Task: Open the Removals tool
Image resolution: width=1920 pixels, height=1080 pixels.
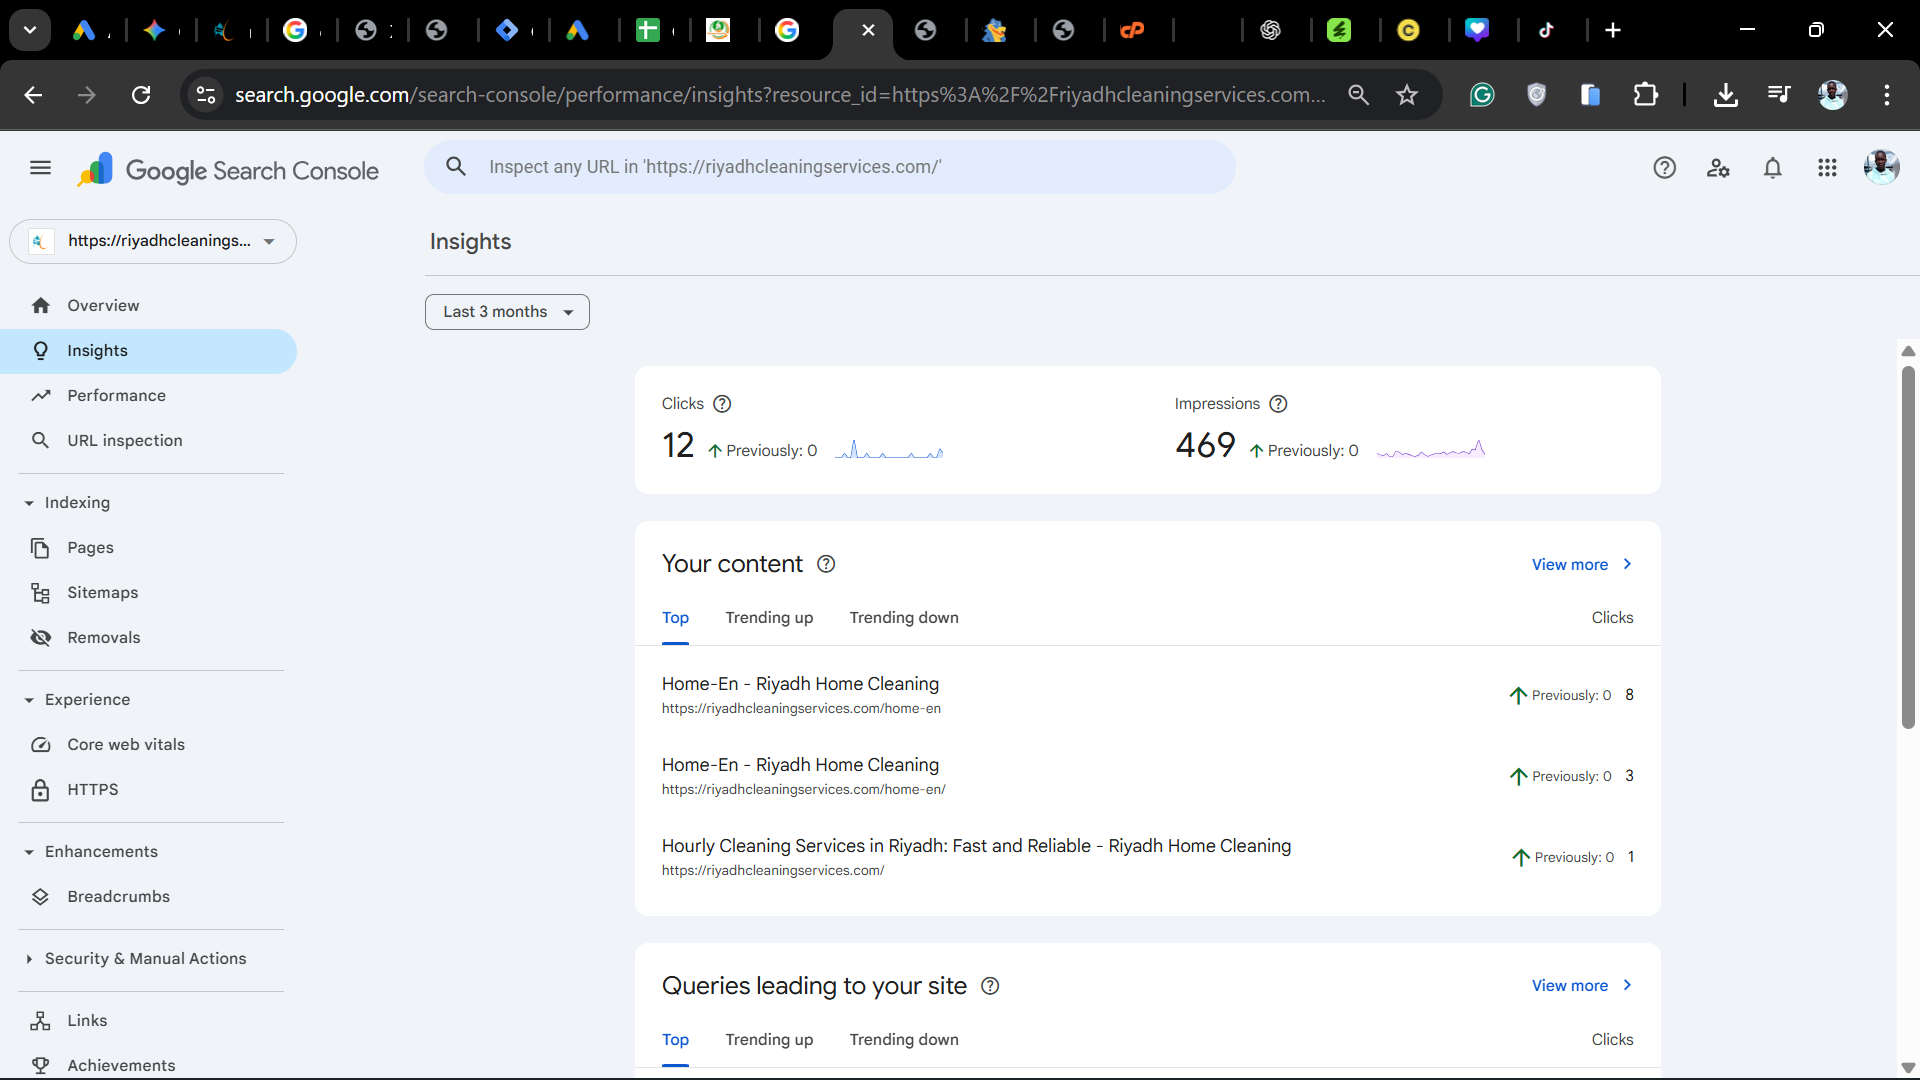Action: coord(103,637)
